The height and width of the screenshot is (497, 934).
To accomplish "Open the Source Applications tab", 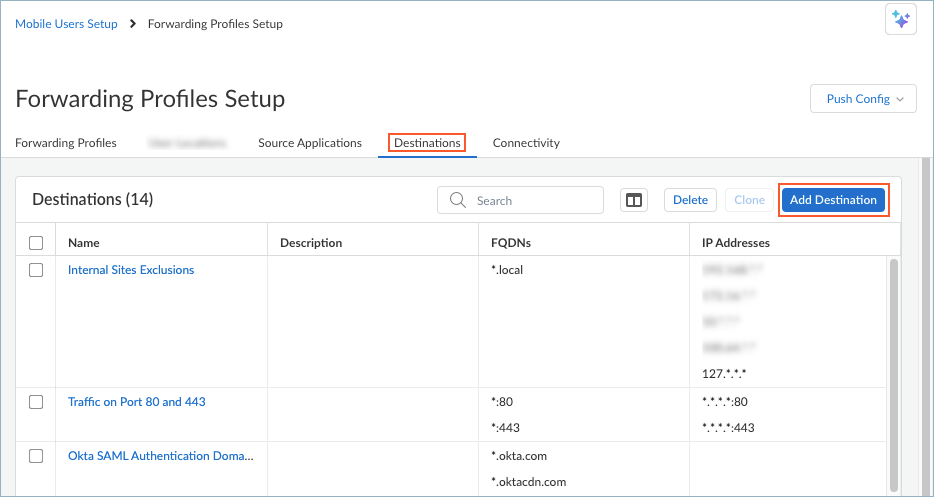I will click(x=310, y=143).
